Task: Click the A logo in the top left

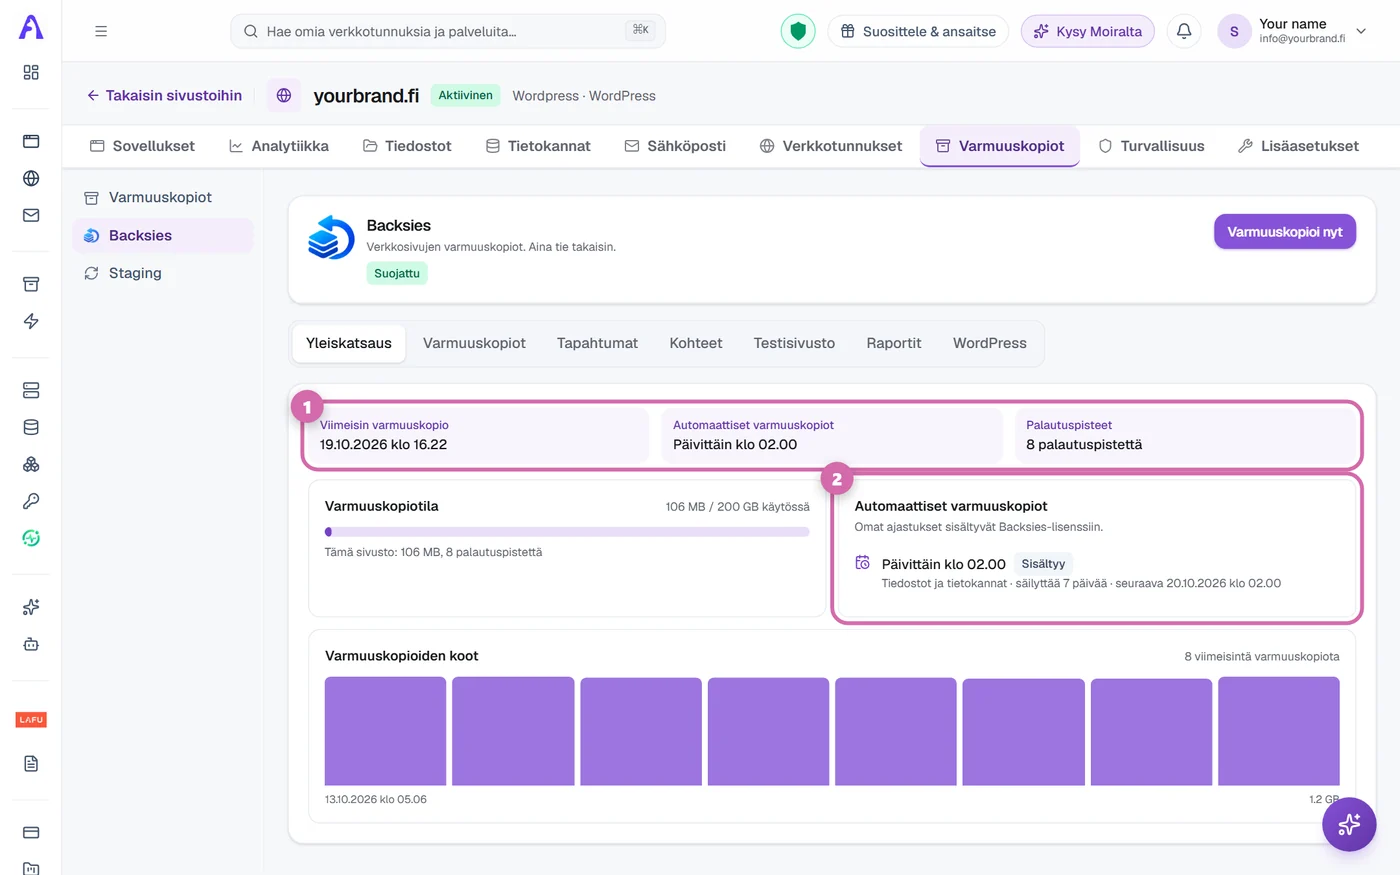Action: (31, 27)
